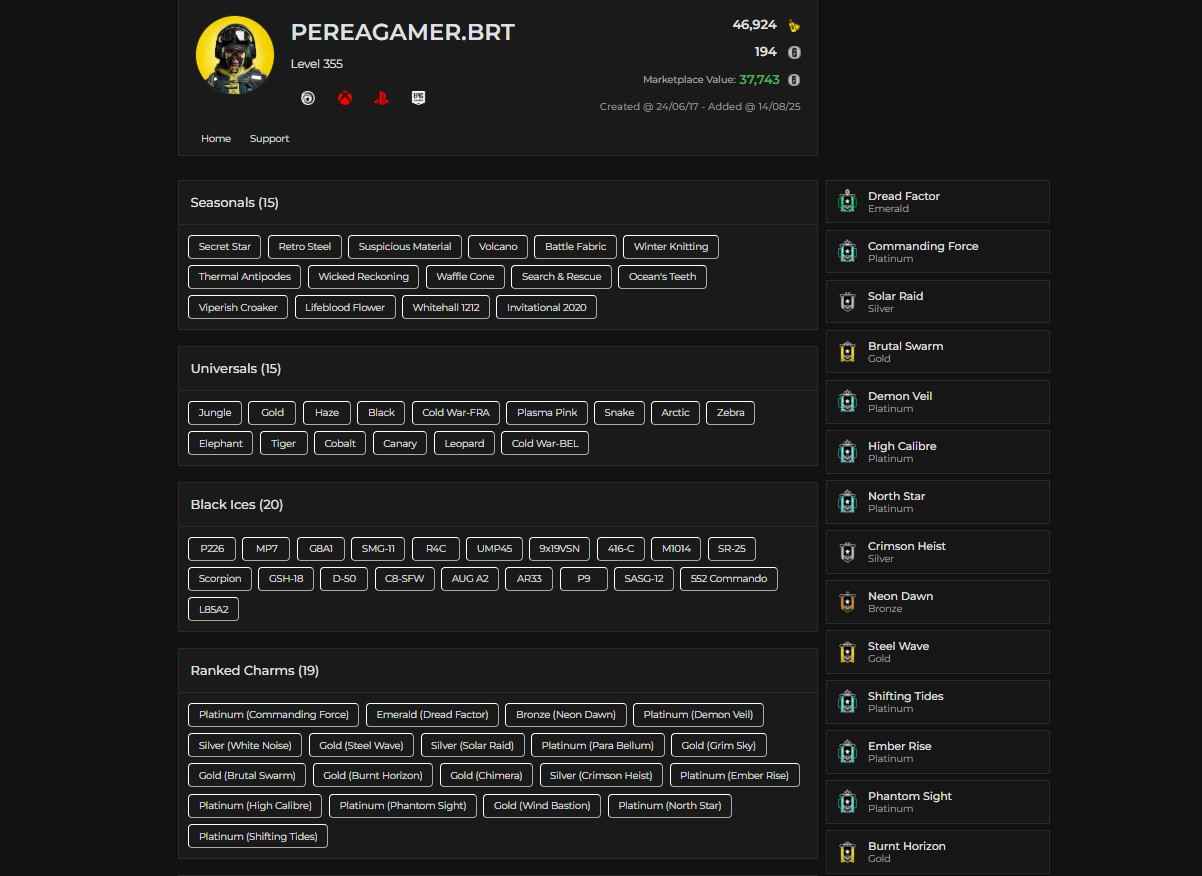
Task: Toggle the Volcano seasonal chip
Action: point(497,246)
